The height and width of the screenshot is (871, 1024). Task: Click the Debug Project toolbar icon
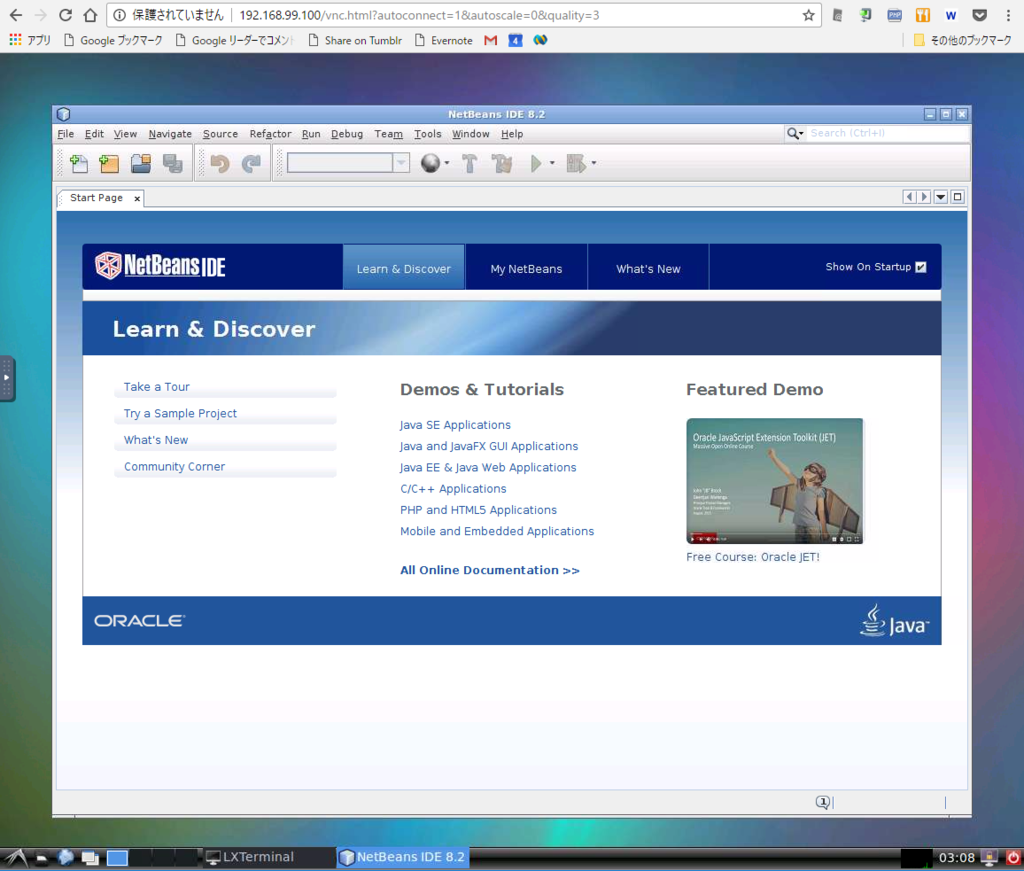tap(576, 163)
